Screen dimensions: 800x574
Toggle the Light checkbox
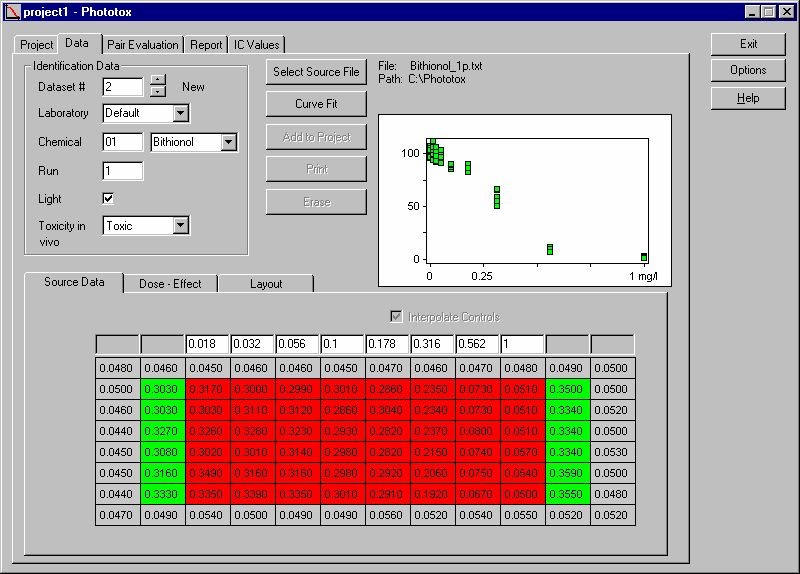pos(108,198)
